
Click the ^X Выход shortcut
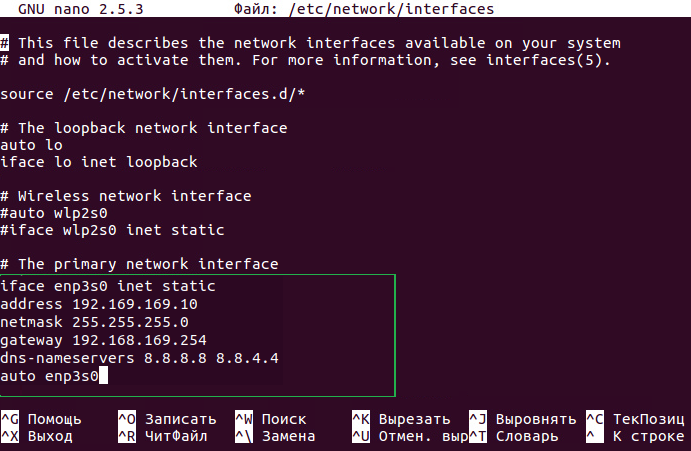coord(37,436)
